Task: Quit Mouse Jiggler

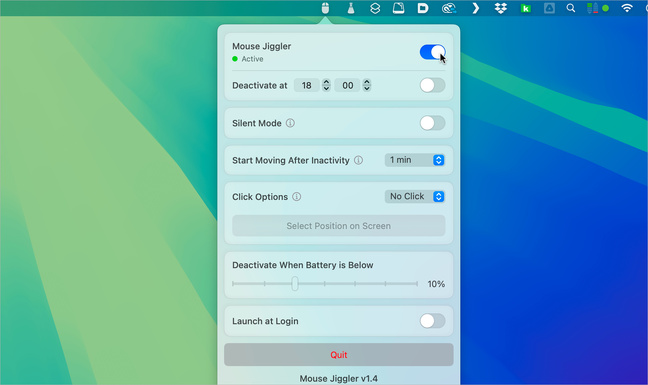Action: pos(338,354)
